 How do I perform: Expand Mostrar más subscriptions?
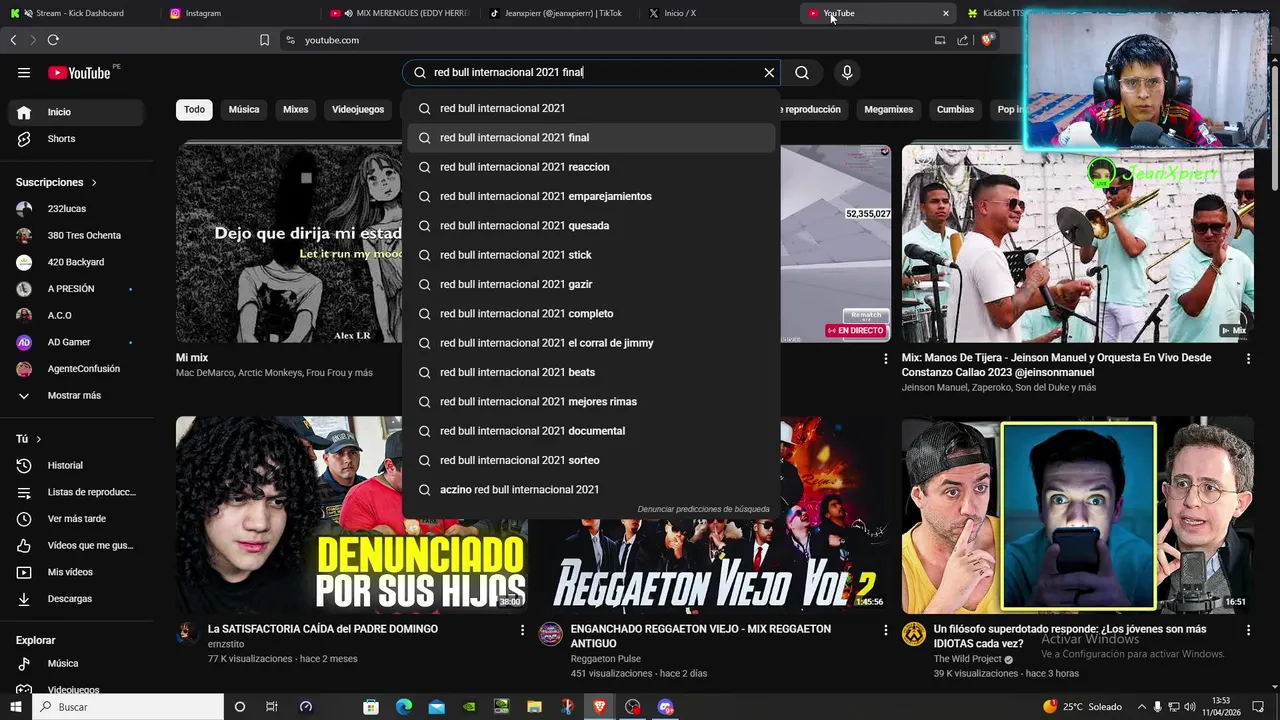coord(76,395)
